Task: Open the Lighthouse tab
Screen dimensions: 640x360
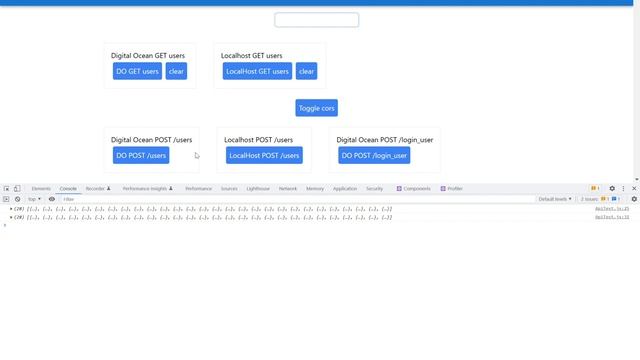Action: tap(258, 189)
